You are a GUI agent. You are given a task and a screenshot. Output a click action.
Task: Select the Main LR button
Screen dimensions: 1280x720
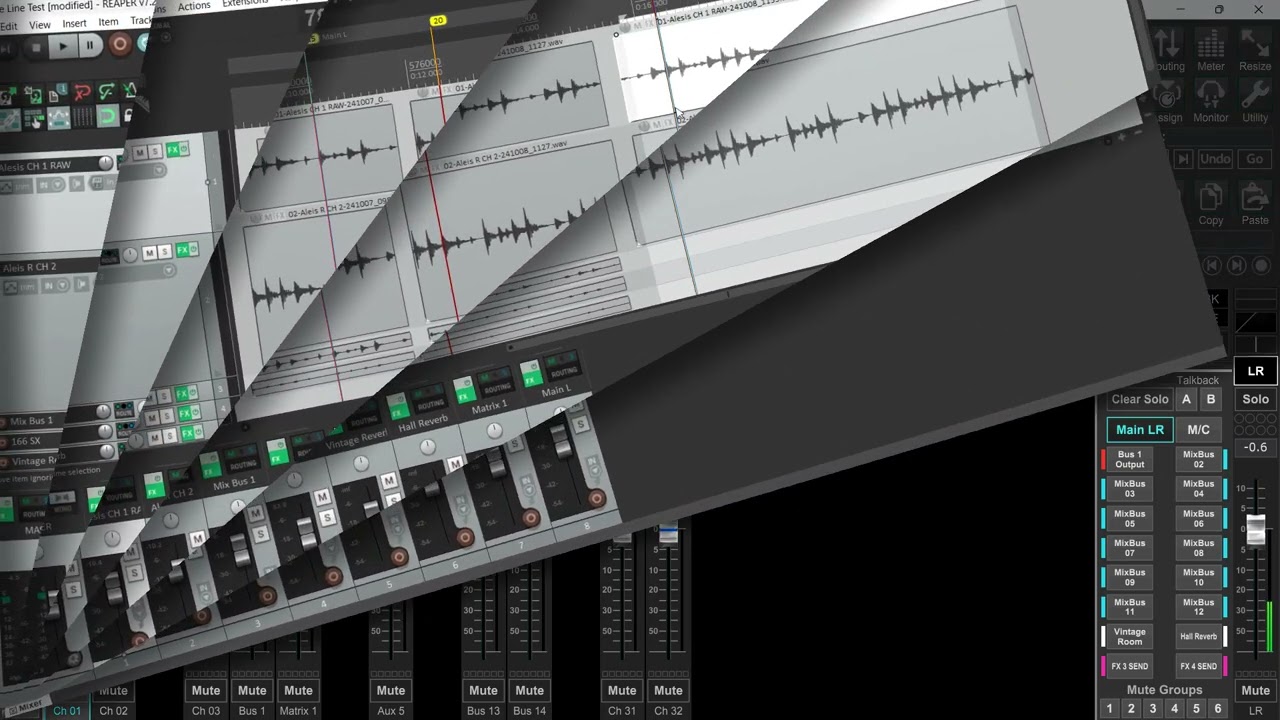coord(1140,430)
